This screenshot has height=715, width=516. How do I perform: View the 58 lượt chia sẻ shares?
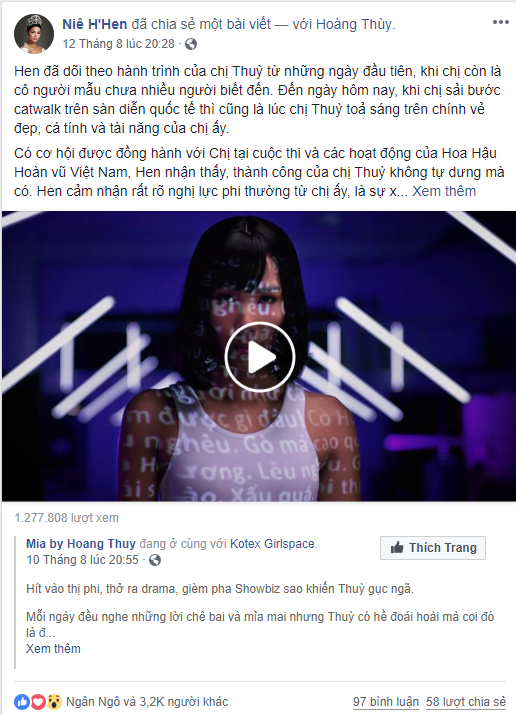coord(466,702)
